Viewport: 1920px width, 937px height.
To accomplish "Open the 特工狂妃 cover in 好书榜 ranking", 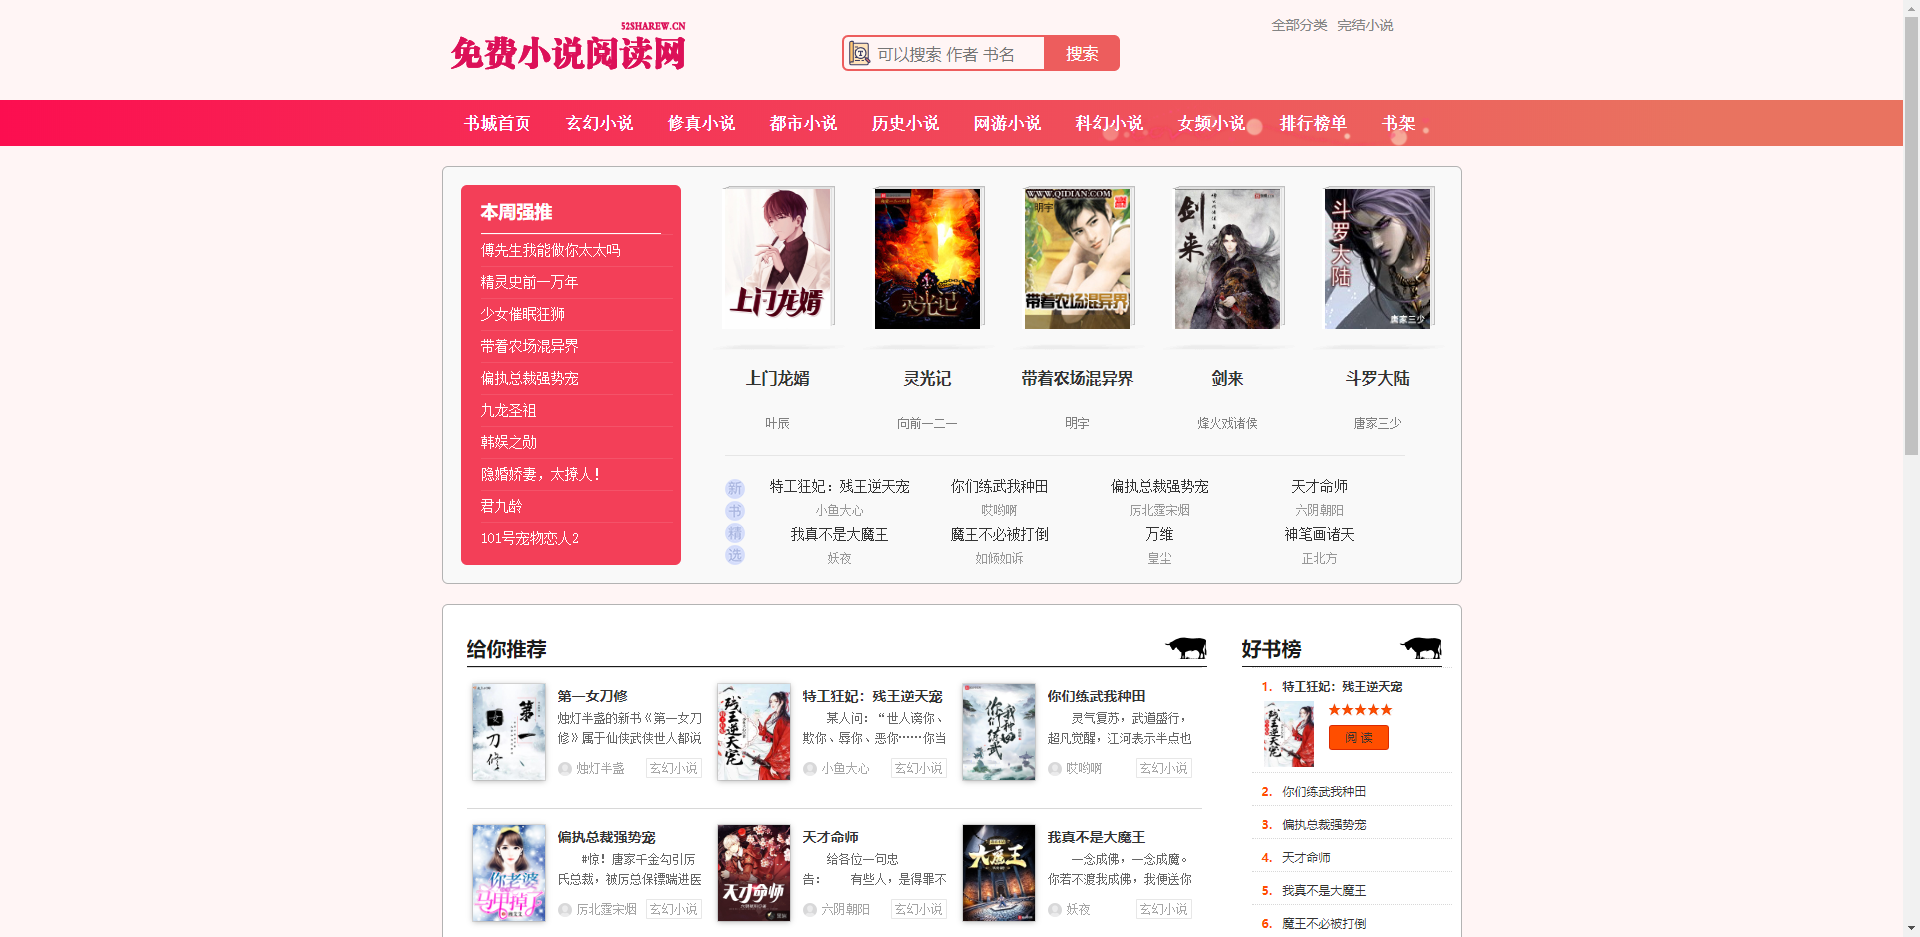I will pyautogui.click(x=1289, y=734).
